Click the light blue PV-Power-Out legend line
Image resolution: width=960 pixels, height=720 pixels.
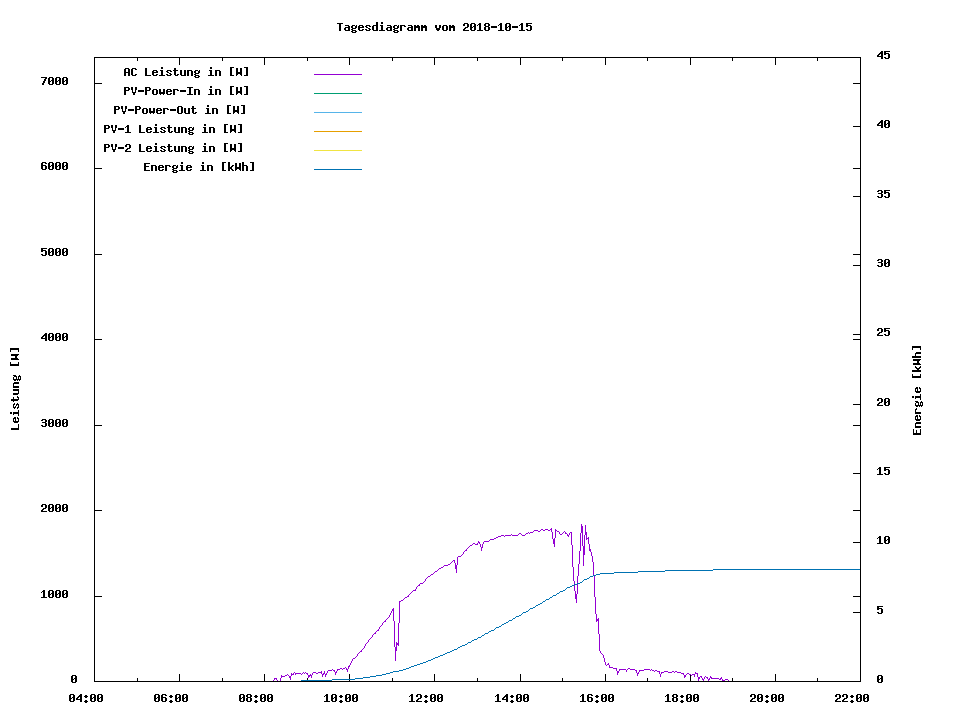[x=337, y=112]
